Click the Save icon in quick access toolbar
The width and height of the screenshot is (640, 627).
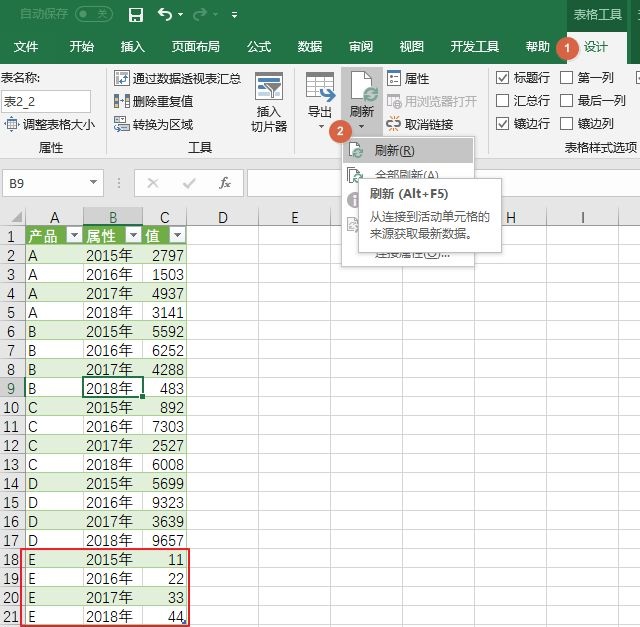[x=136, y=15]
